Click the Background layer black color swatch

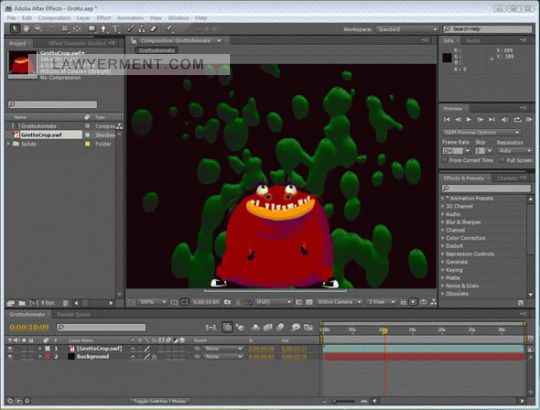71,357
